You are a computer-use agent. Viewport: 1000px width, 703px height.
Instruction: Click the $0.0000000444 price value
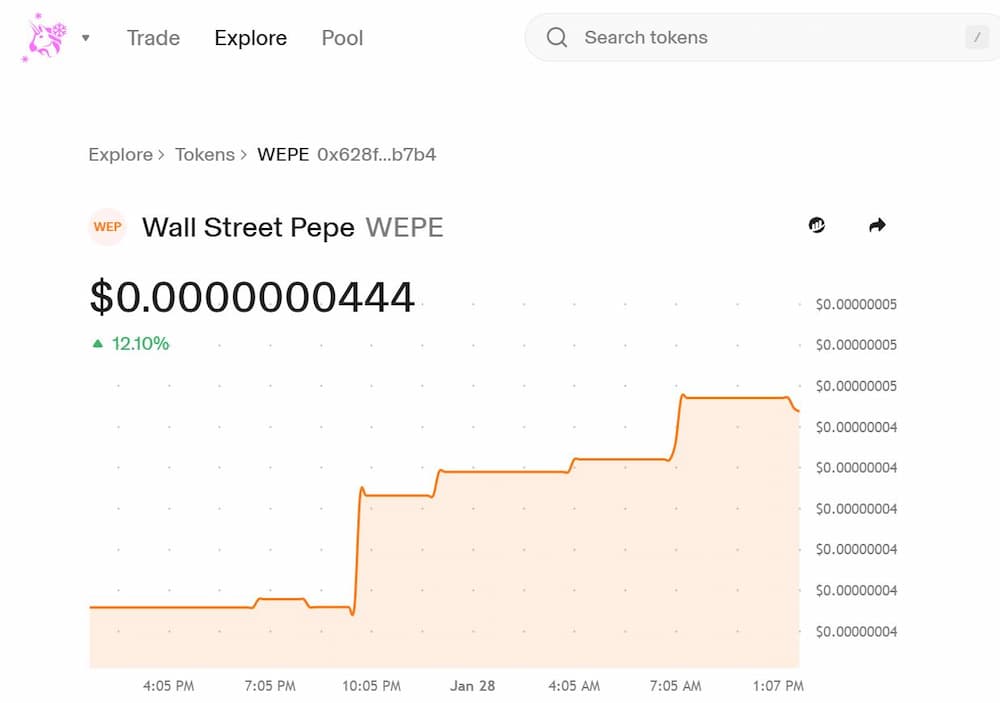[x=252, y=297]
